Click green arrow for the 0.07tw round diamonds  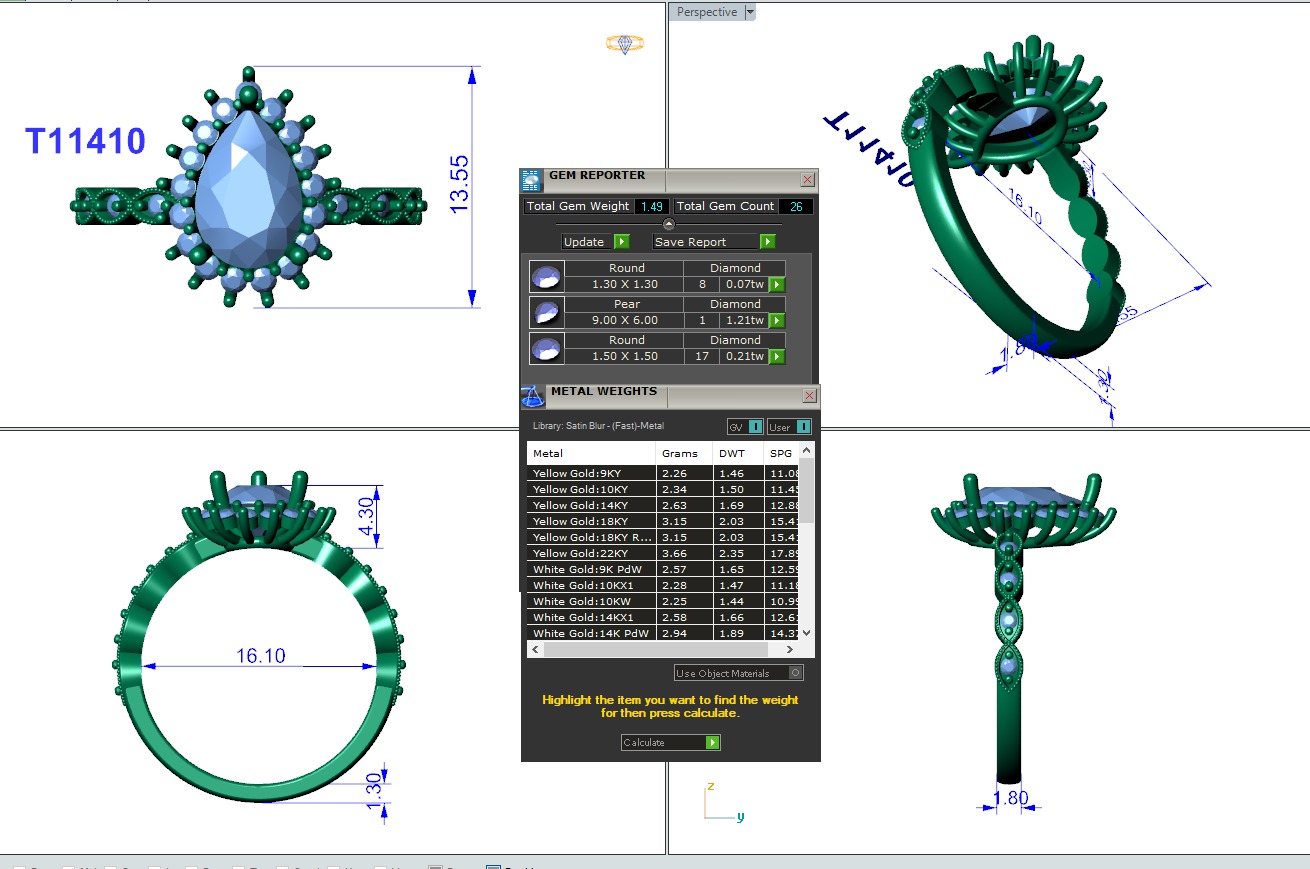[x=777, y=285]
